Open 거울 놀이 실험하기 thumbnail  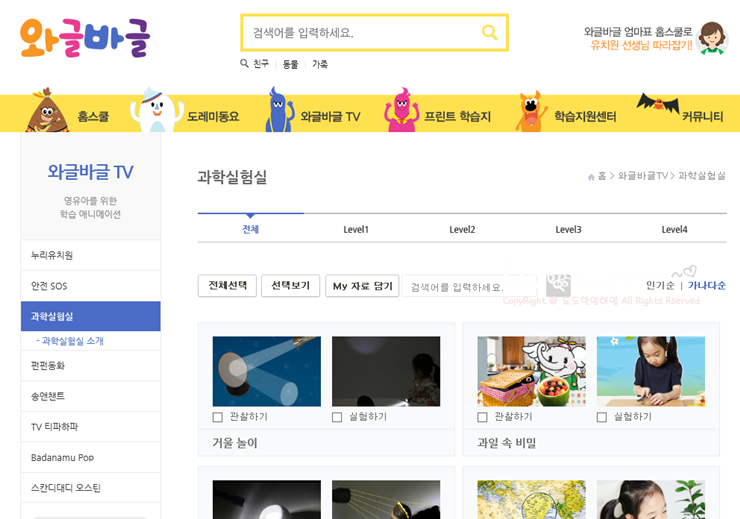386,371
